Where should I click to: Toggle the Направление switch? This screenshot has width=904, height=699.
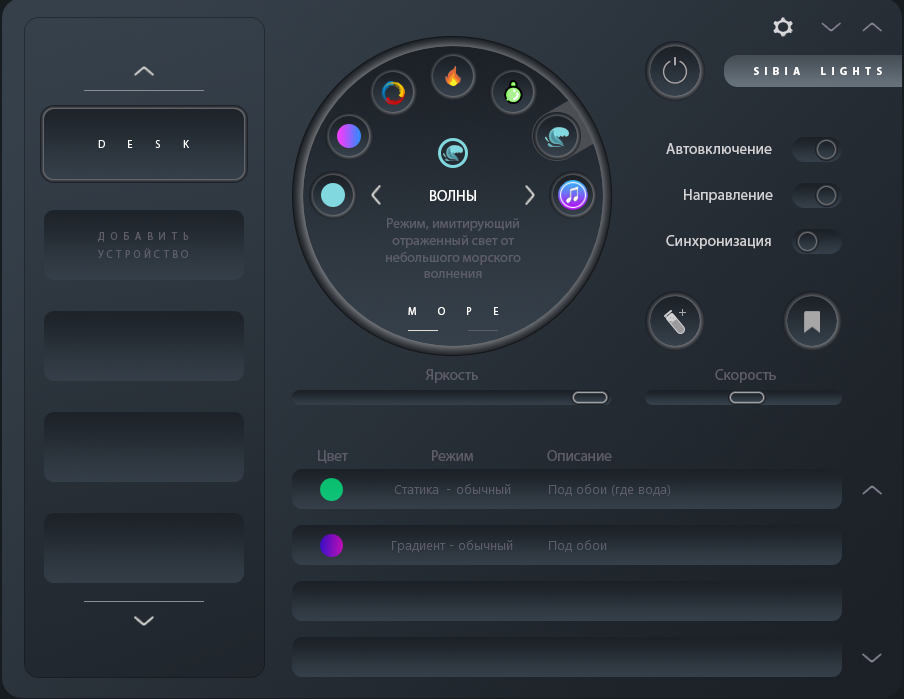click(x=817, y=196)
